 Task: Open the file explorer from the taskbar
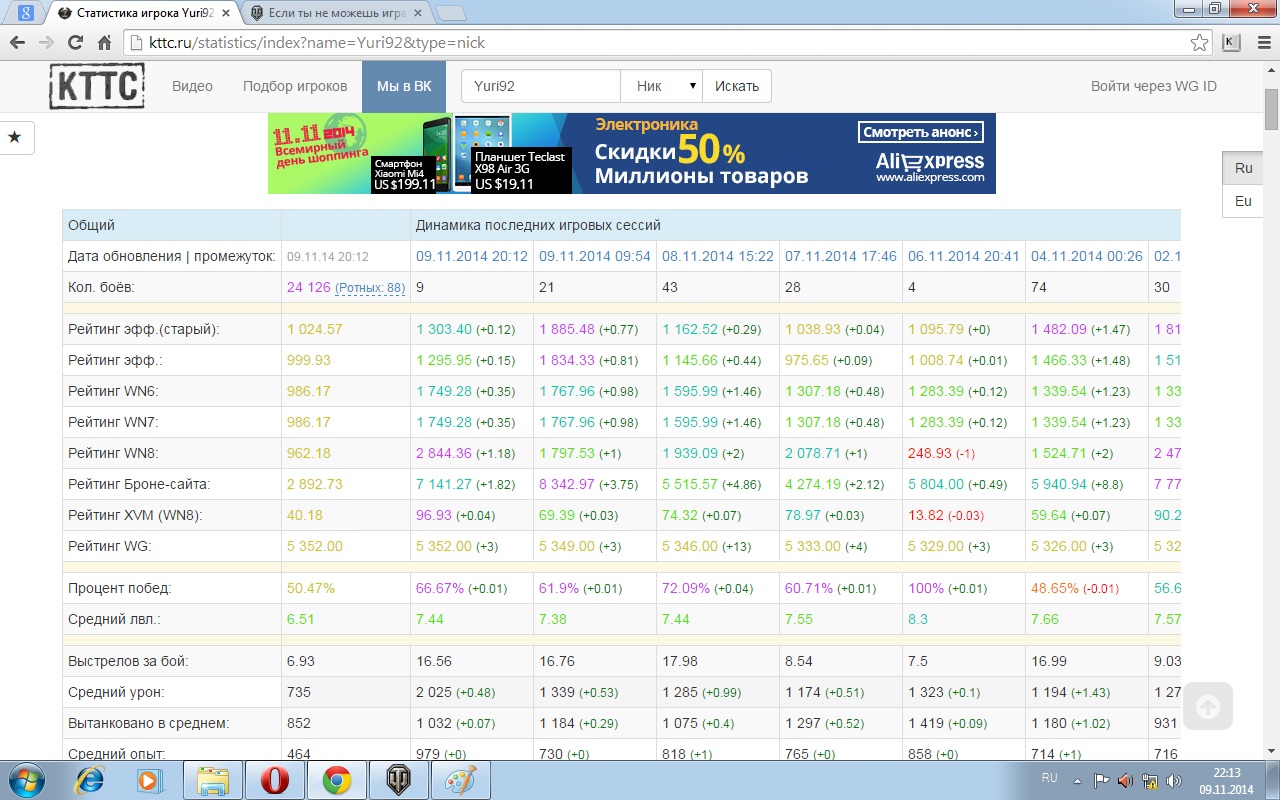click(213, 780)
